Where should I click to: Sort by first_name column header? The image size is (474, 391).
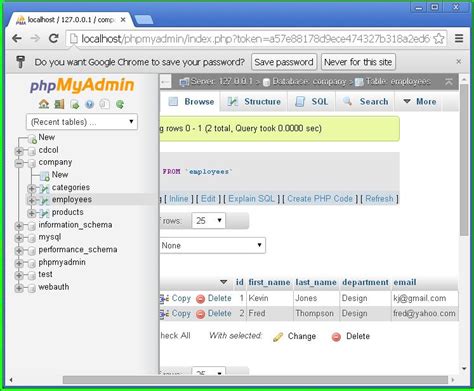pyautogui.click(x=269, y=282)
